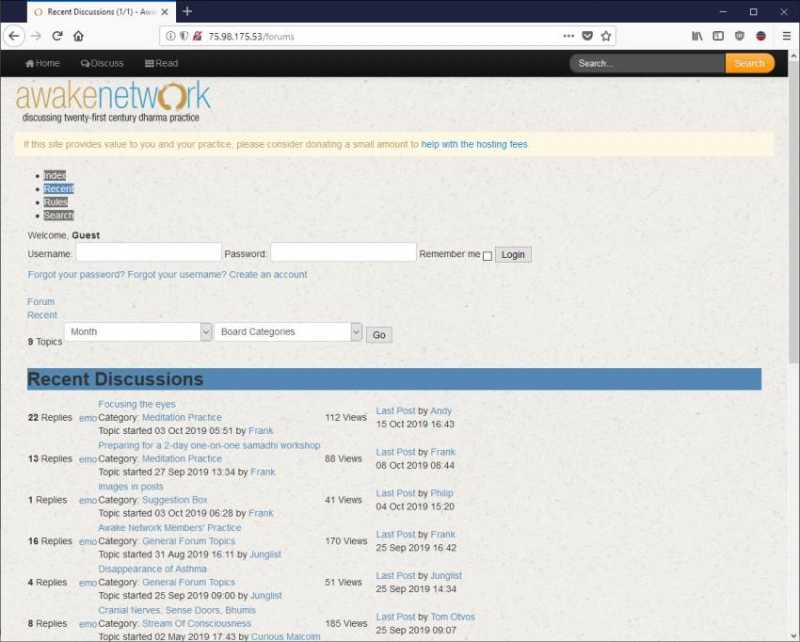This screenshot has height=642, width=800.
Task: Enable the Remember me checkbox
Action: point(487,256)
